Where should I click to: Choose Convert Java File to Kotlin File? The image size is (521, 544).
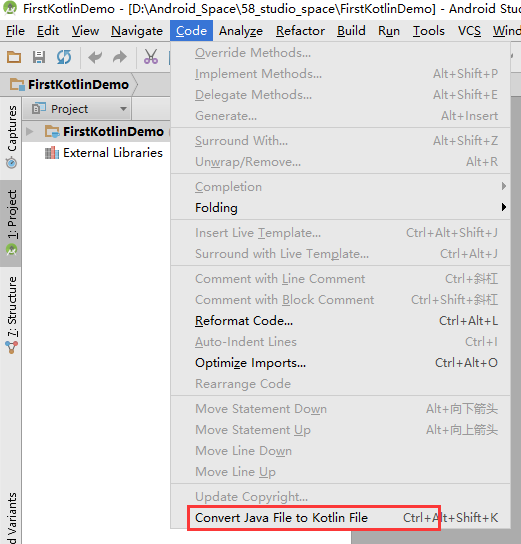coord(341,518)
